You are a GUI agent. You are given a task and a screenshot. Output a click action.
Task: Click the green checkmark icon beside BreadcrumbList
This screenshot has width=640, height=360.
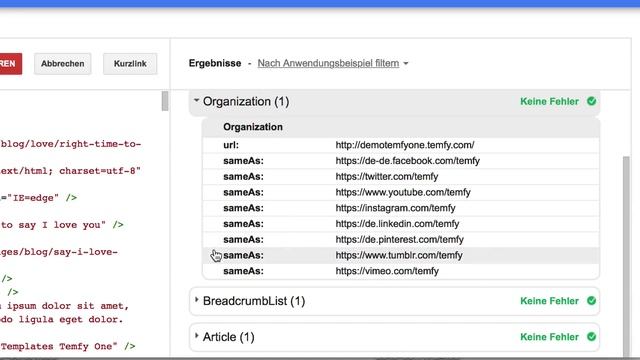point(591,301)
